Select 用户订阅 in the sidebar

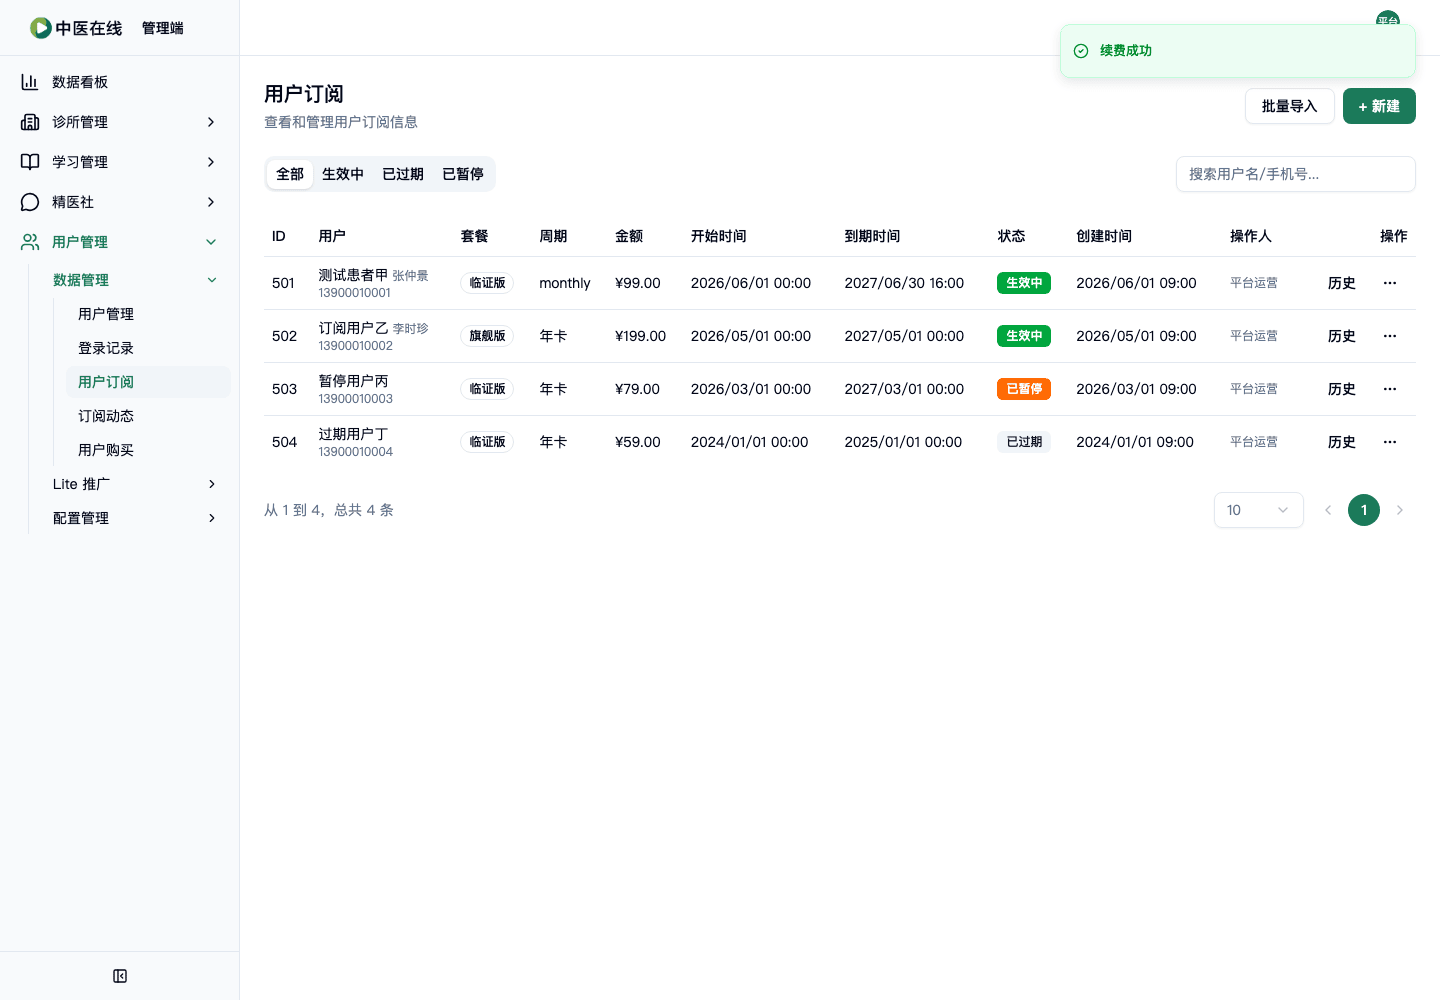148,382
